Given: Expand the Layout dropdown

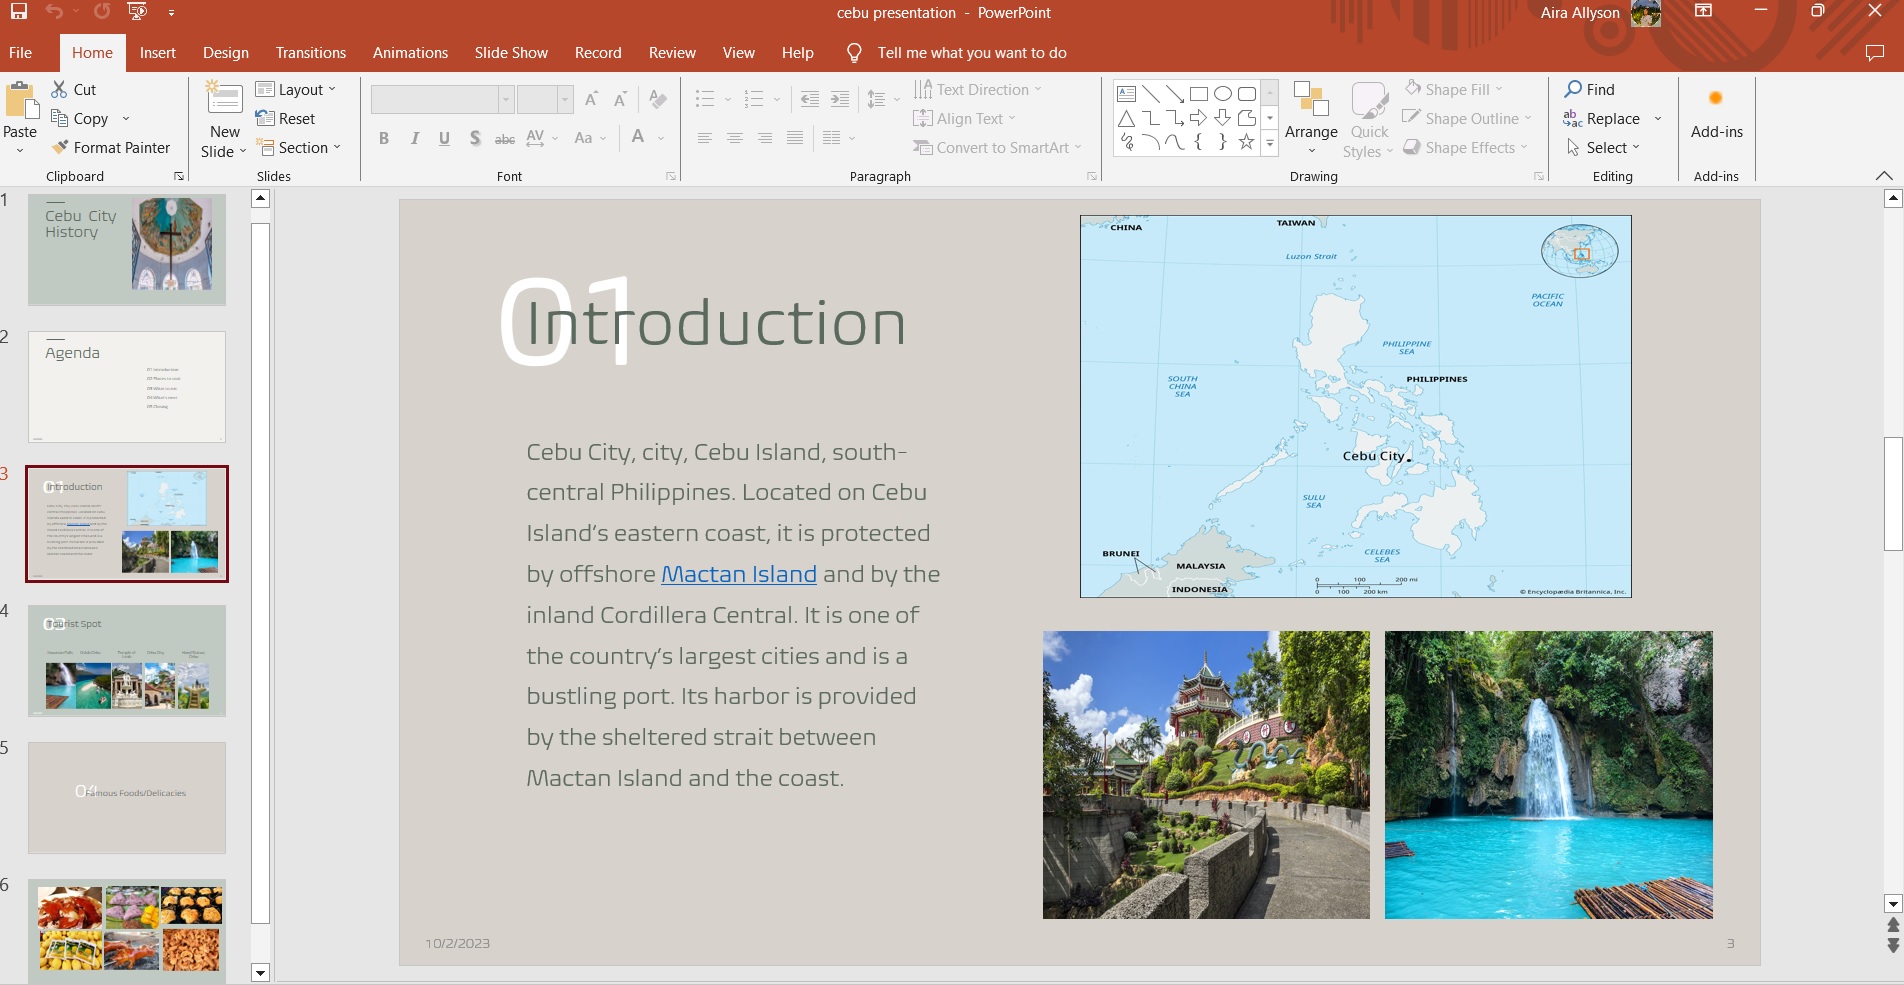Looking at the screenshot, I should pos(296,89).
